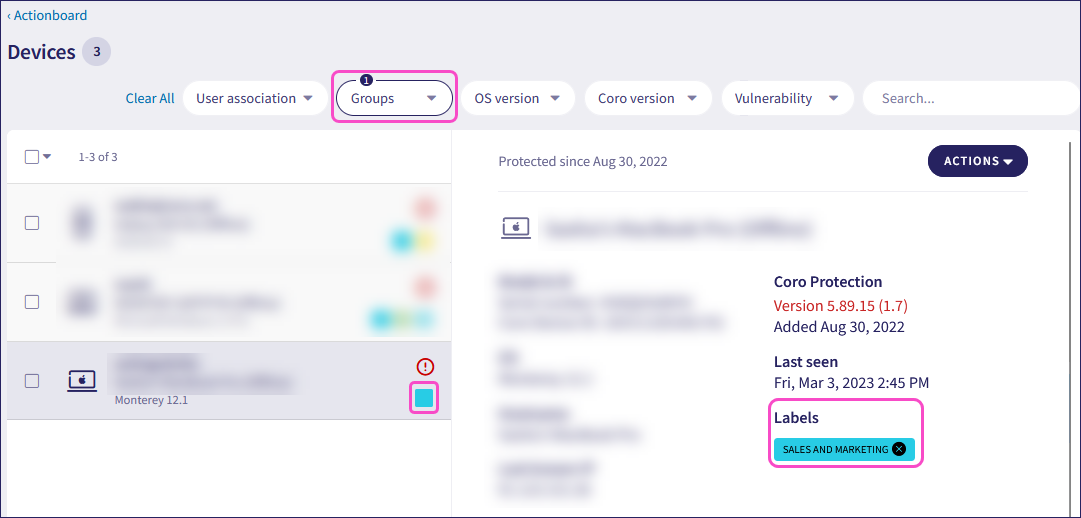Expand the Coro version filter
Screen dimensions: 1081x518
(x=646, y=98)
